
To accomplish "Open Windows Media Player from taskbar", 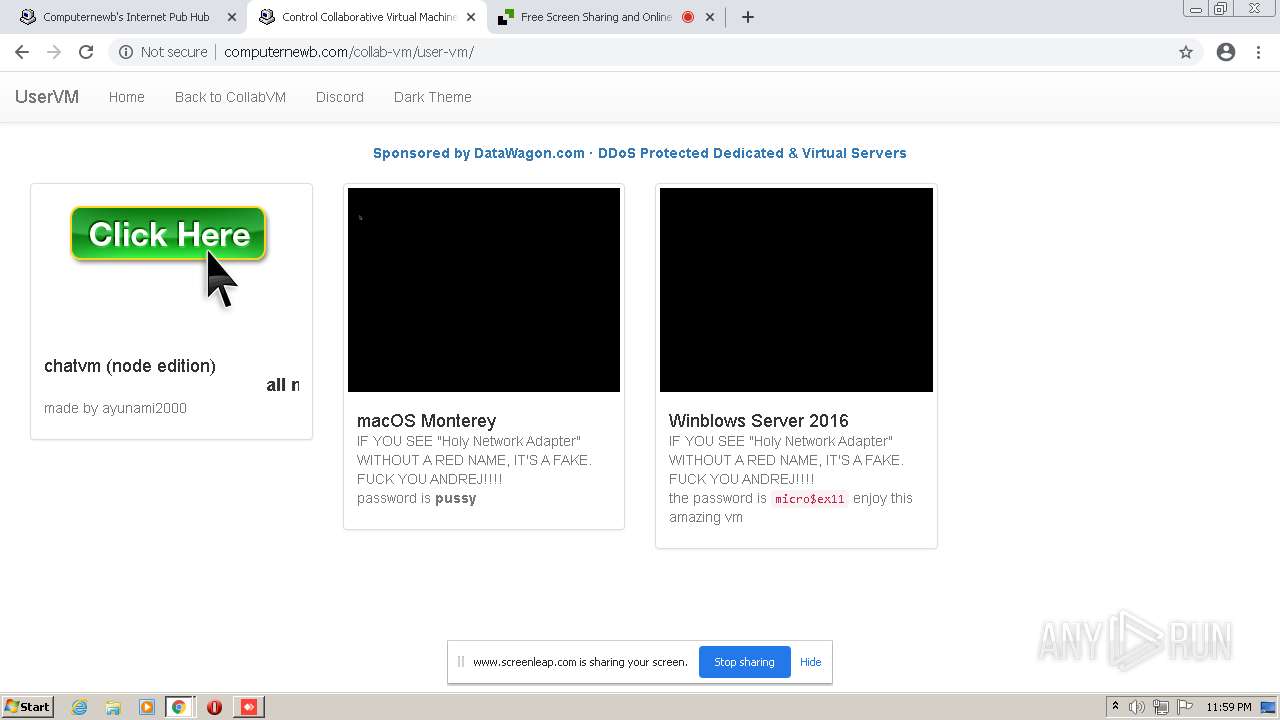I will coord(147,707).
